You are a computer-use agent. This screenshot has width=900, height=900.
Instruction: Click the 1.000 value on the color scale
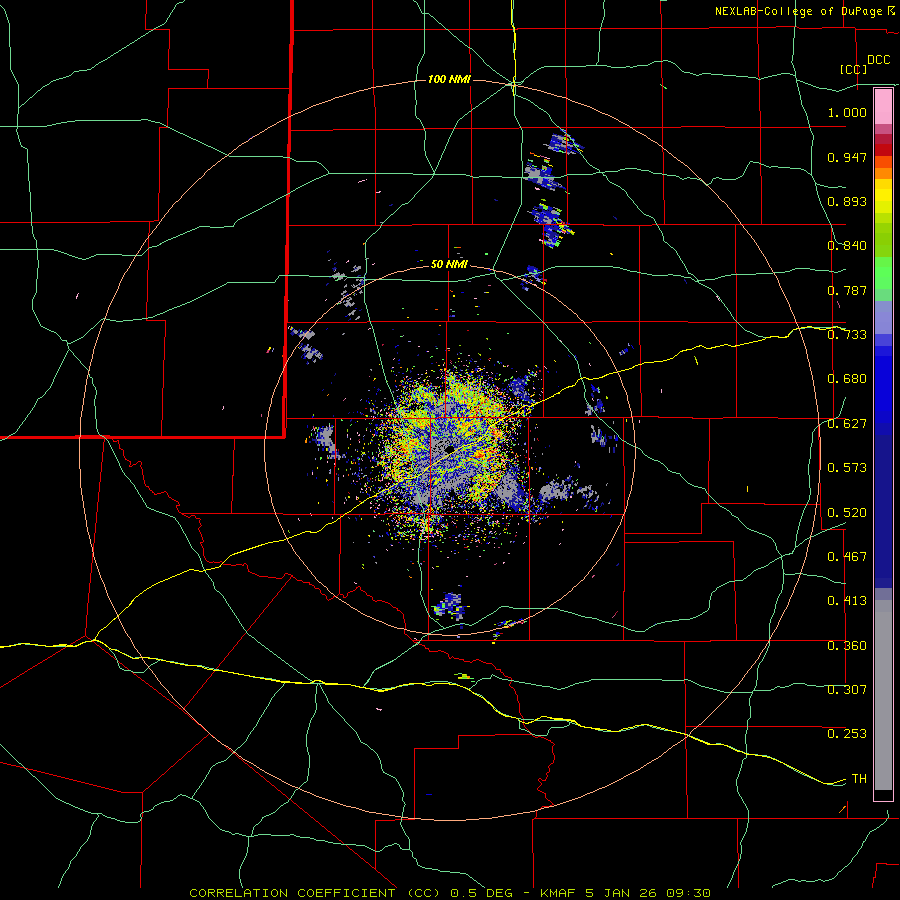coord(847,112)
